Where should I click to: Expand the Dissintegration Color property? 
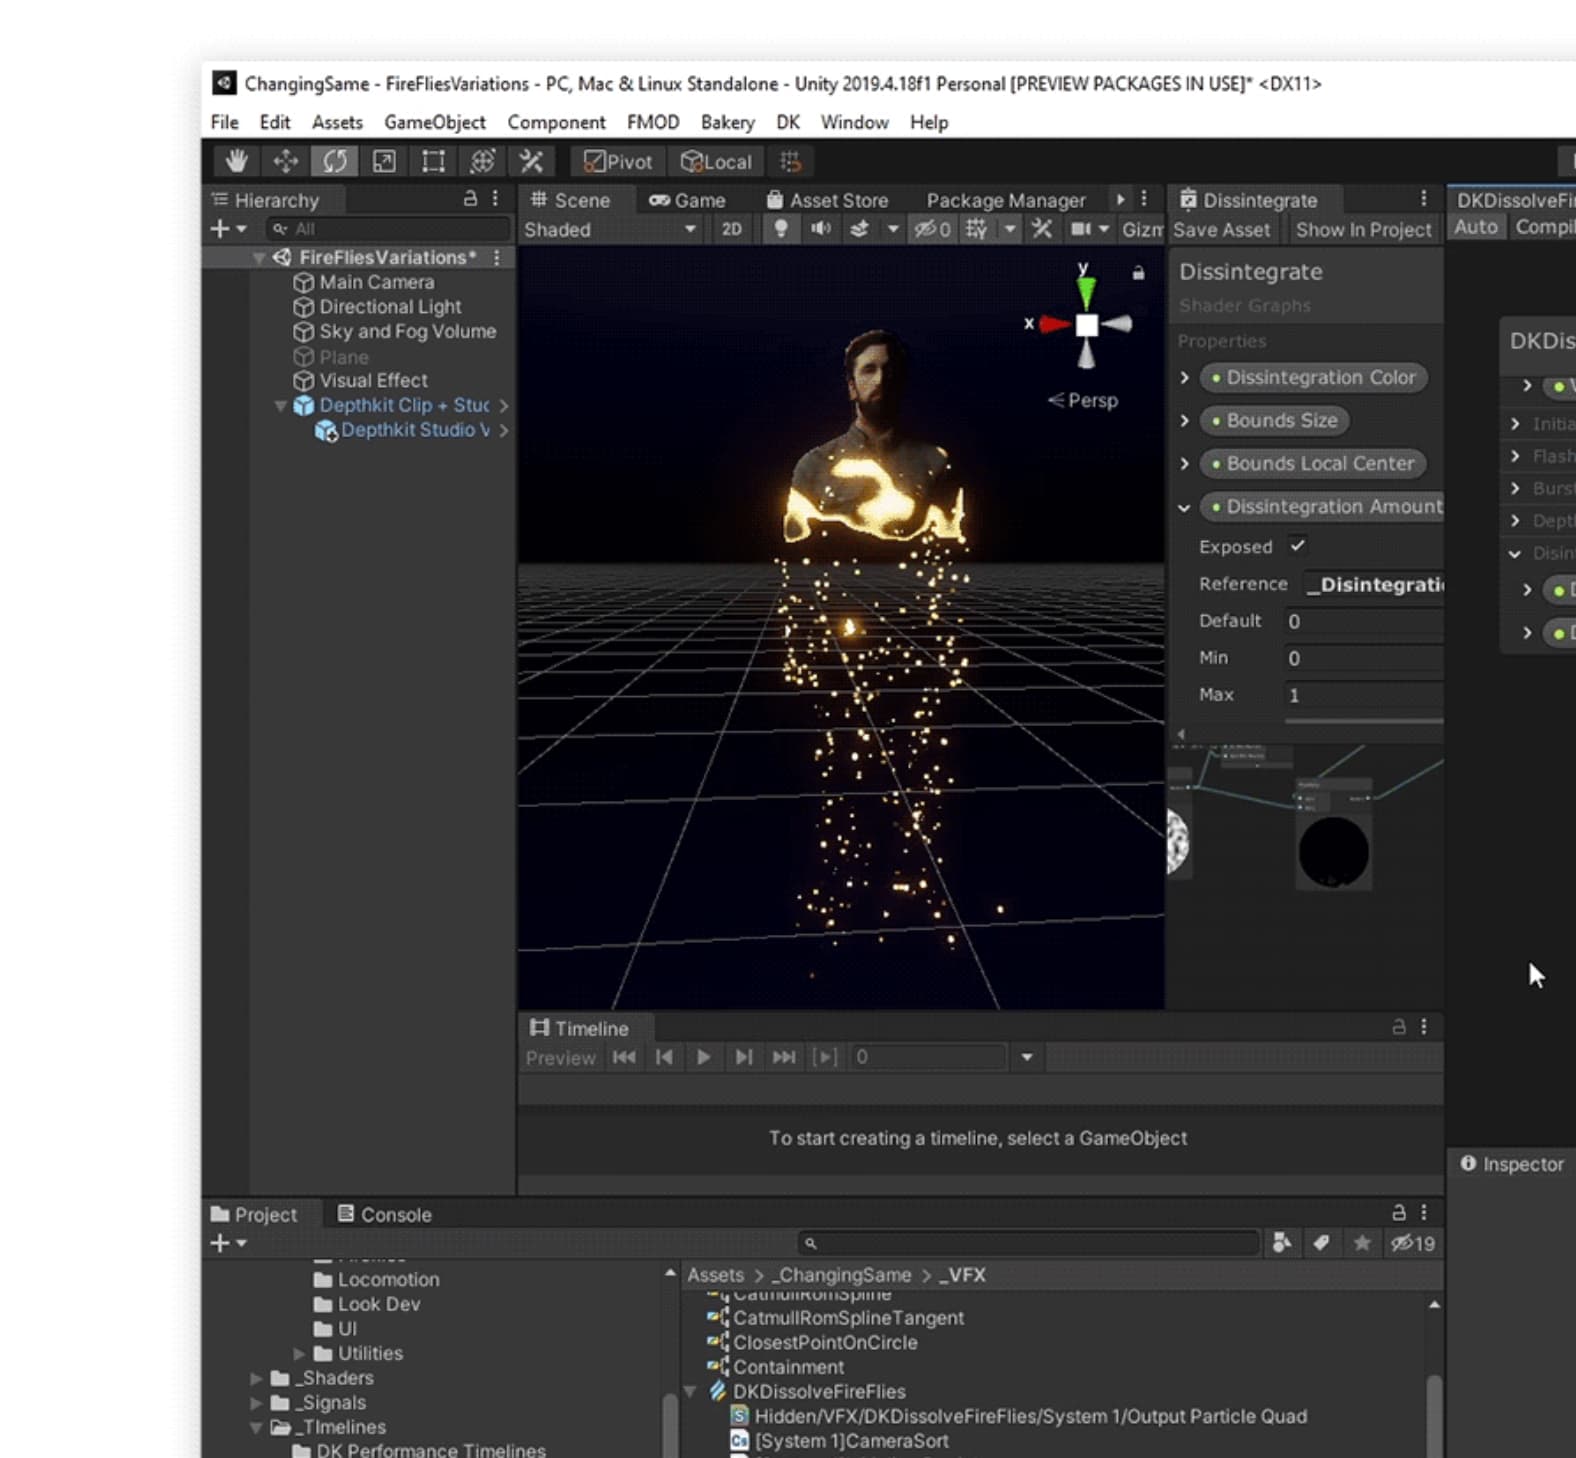[1185, 378]
